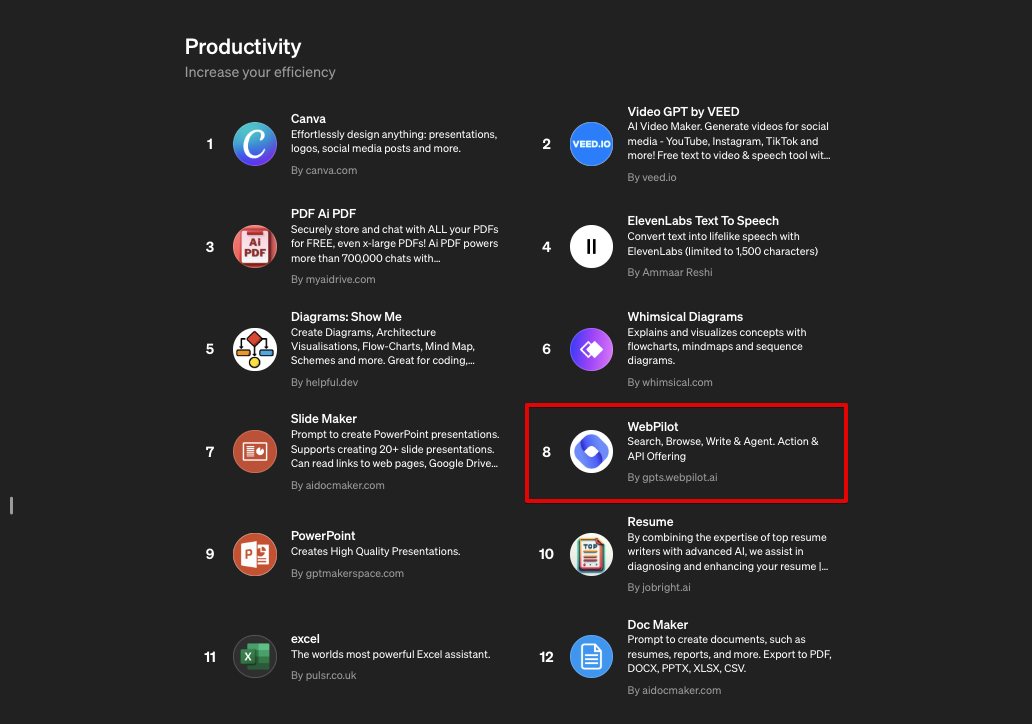The image size is (1032, 724).
Task: Click the Resume document icon
Action: (591, 554)
